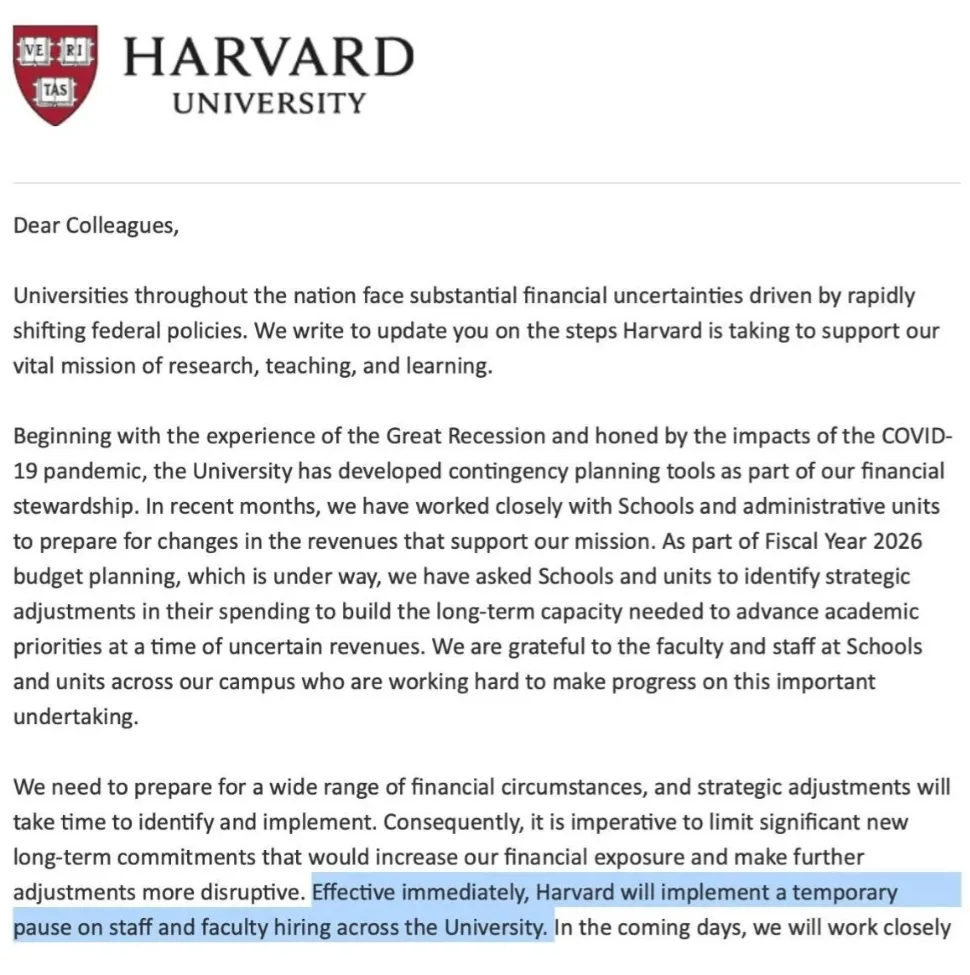
Task: Click the VE book on the shield
Action: [x=35, y=50]
